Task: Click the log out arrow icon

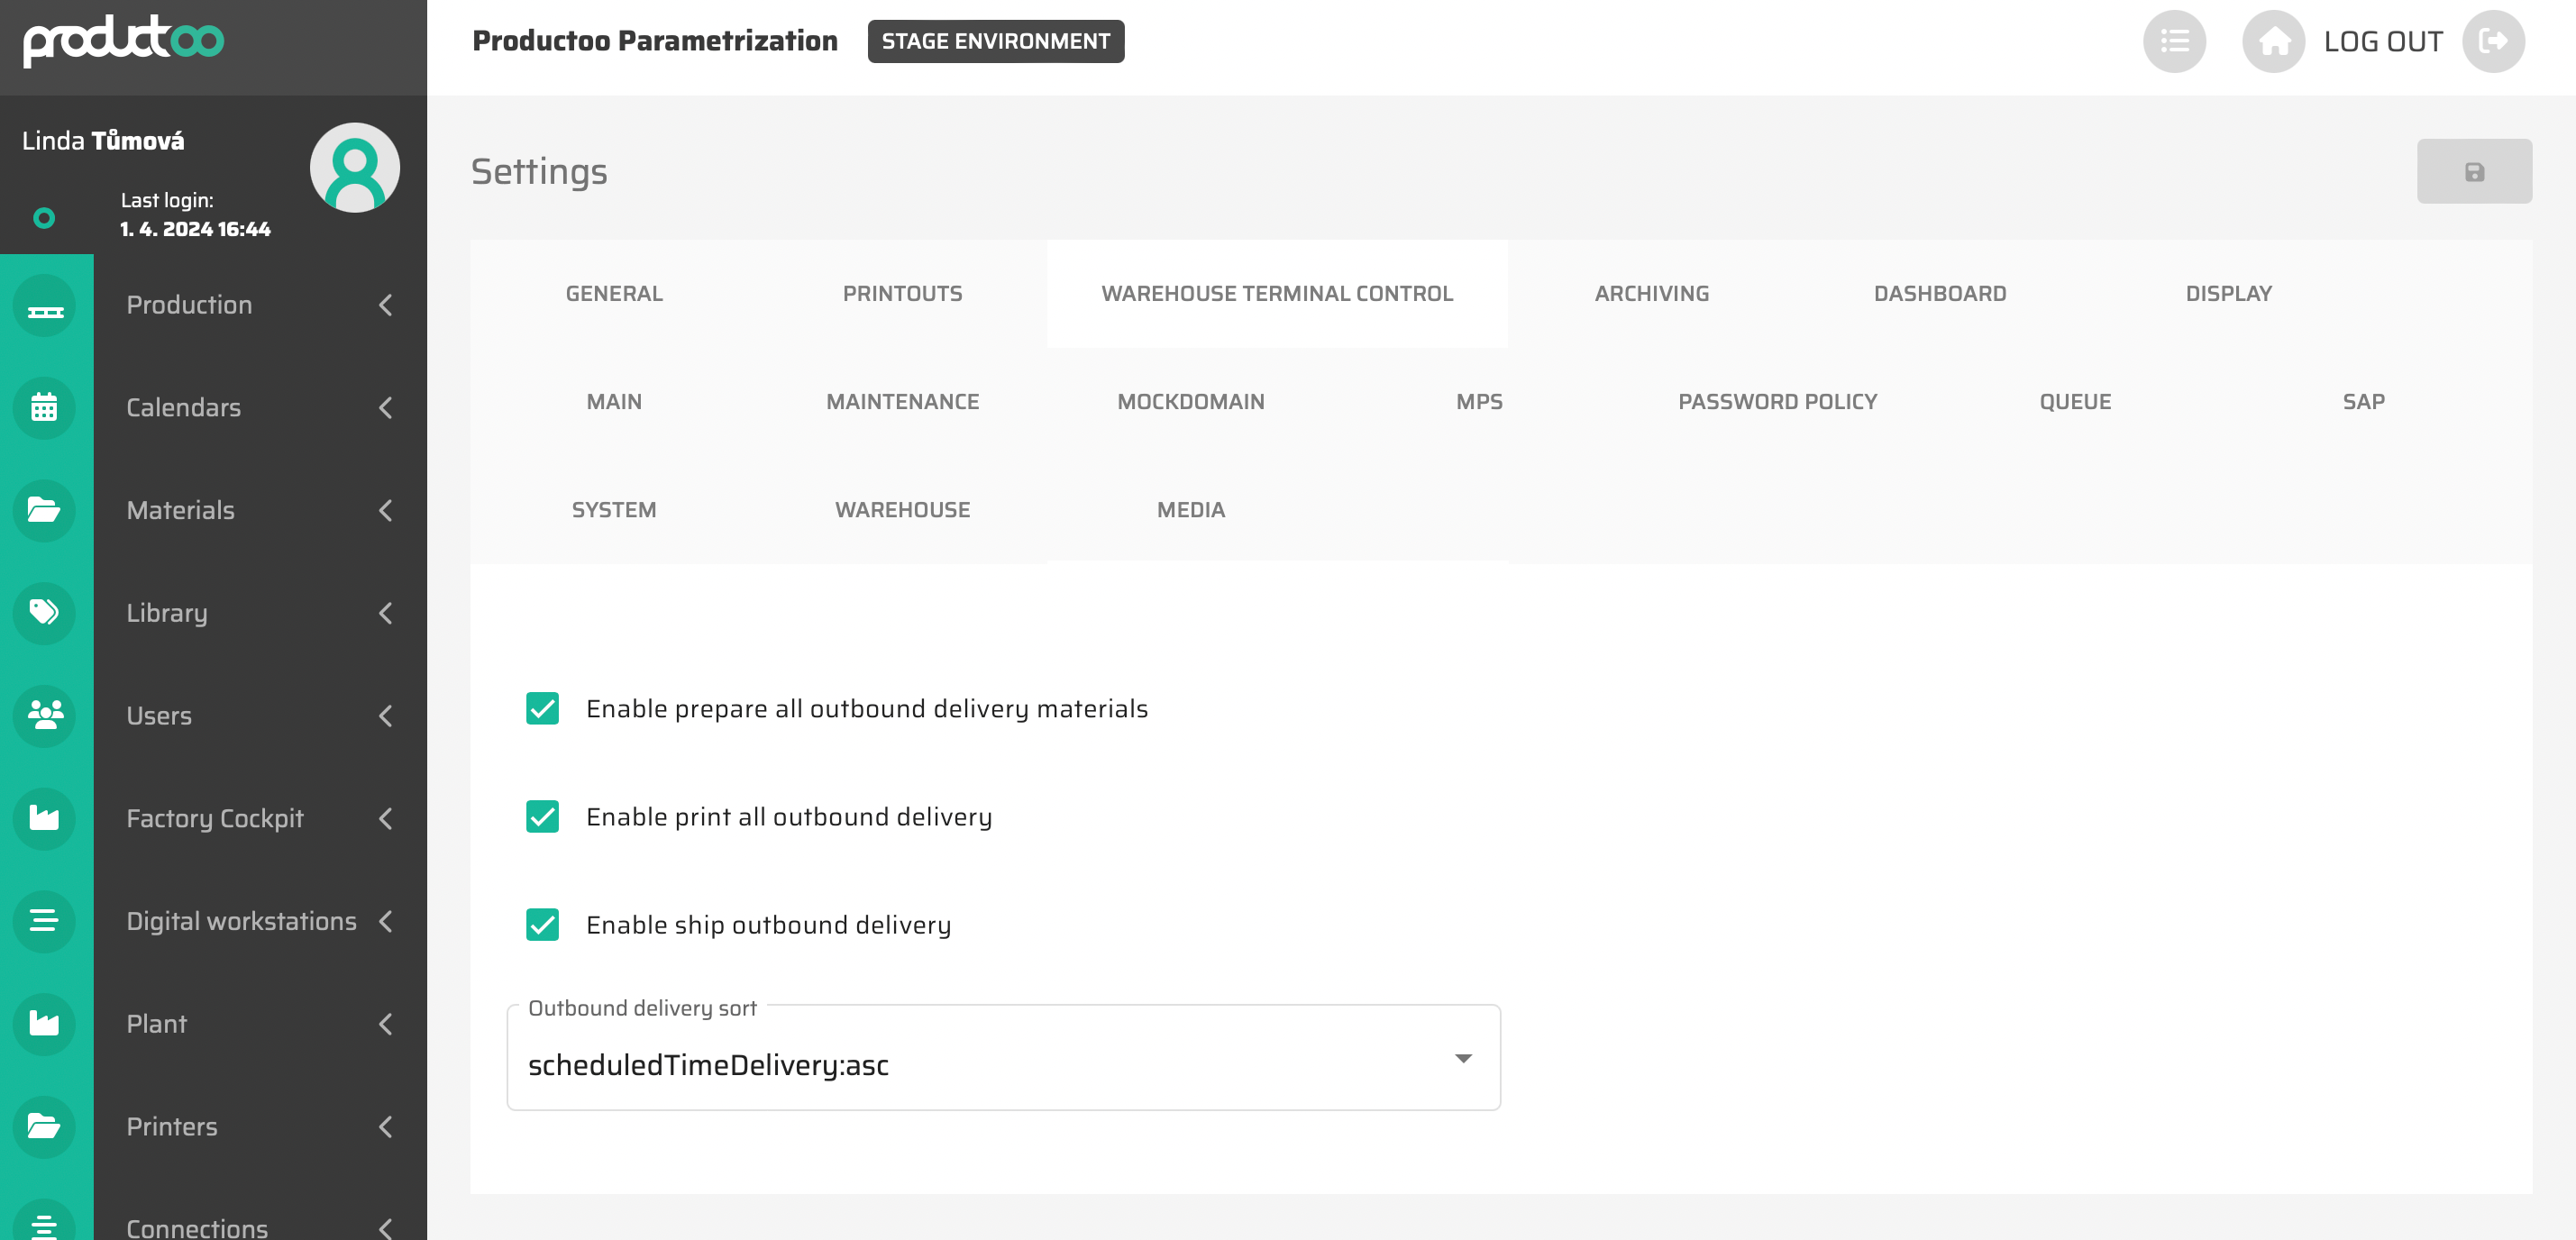Action: tap(2492, 42)
